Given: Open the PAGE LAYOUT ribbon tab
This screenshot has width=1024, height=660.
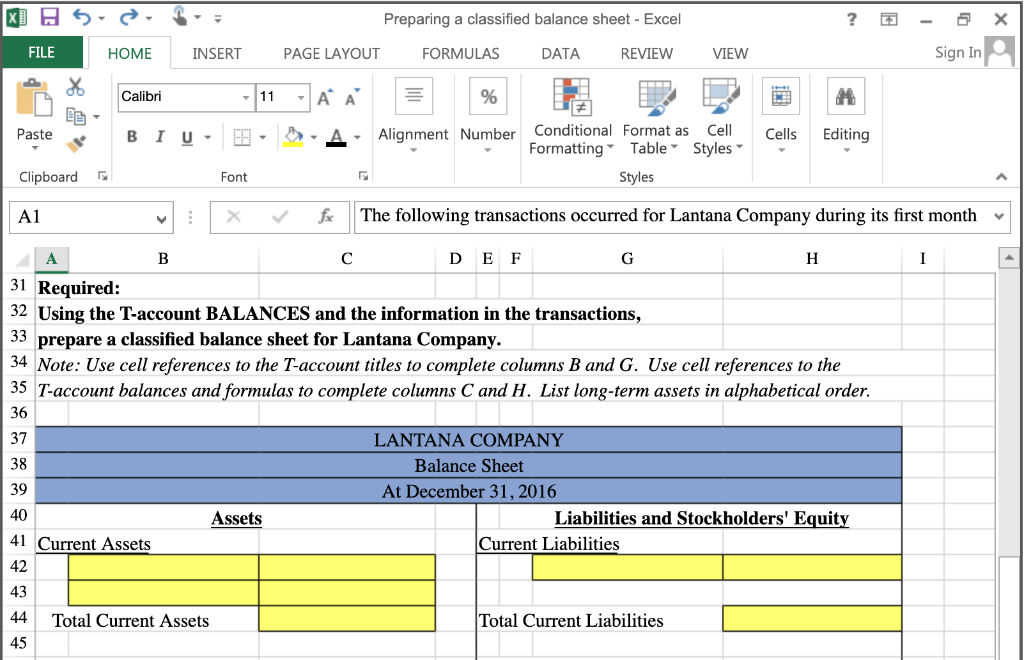Looking at the screenshot, I should click(331, 53).
